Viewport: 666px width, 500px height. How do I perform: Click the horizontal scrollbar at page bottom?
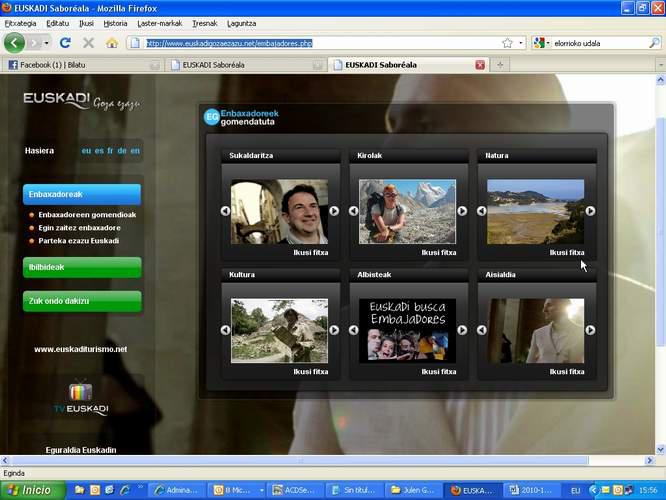(299, 460)
